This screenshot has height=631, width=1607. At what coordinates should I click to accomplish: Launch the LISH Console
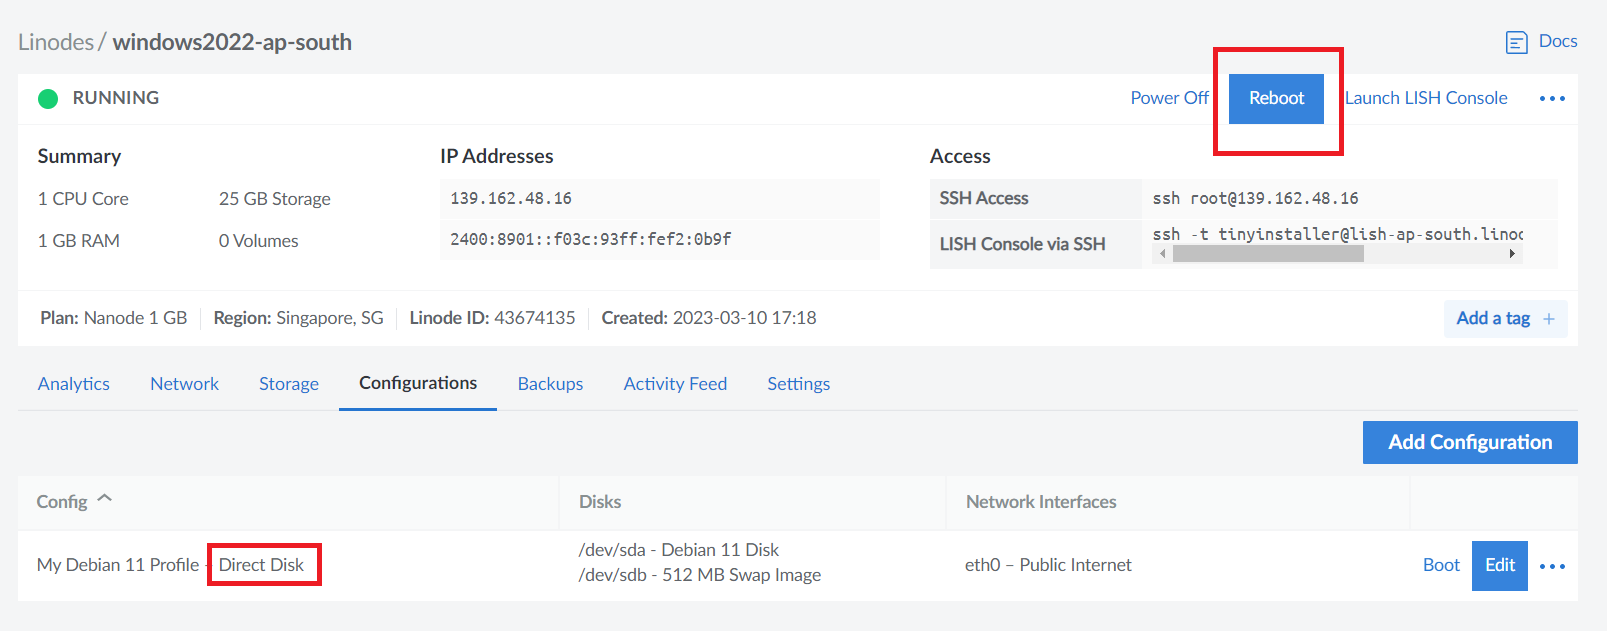[1426, 98]
